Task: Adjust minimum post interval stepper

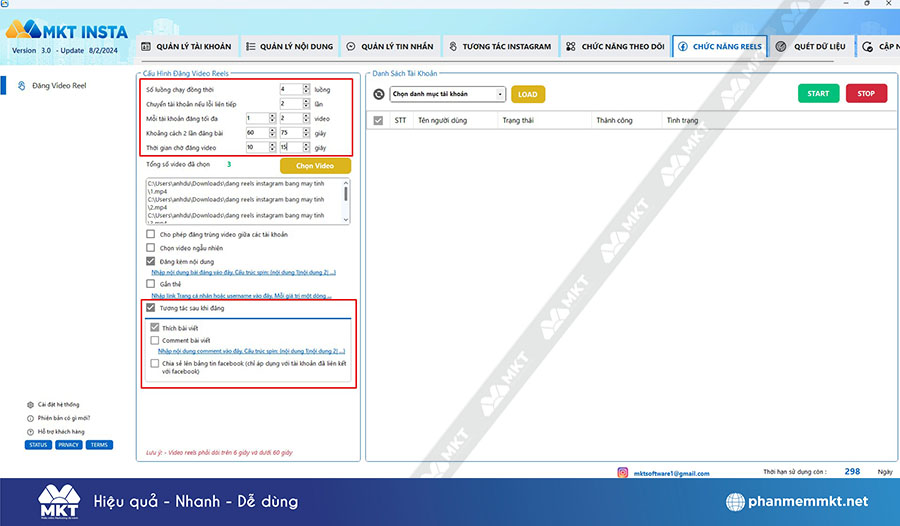Action: (x=272, y=133)
